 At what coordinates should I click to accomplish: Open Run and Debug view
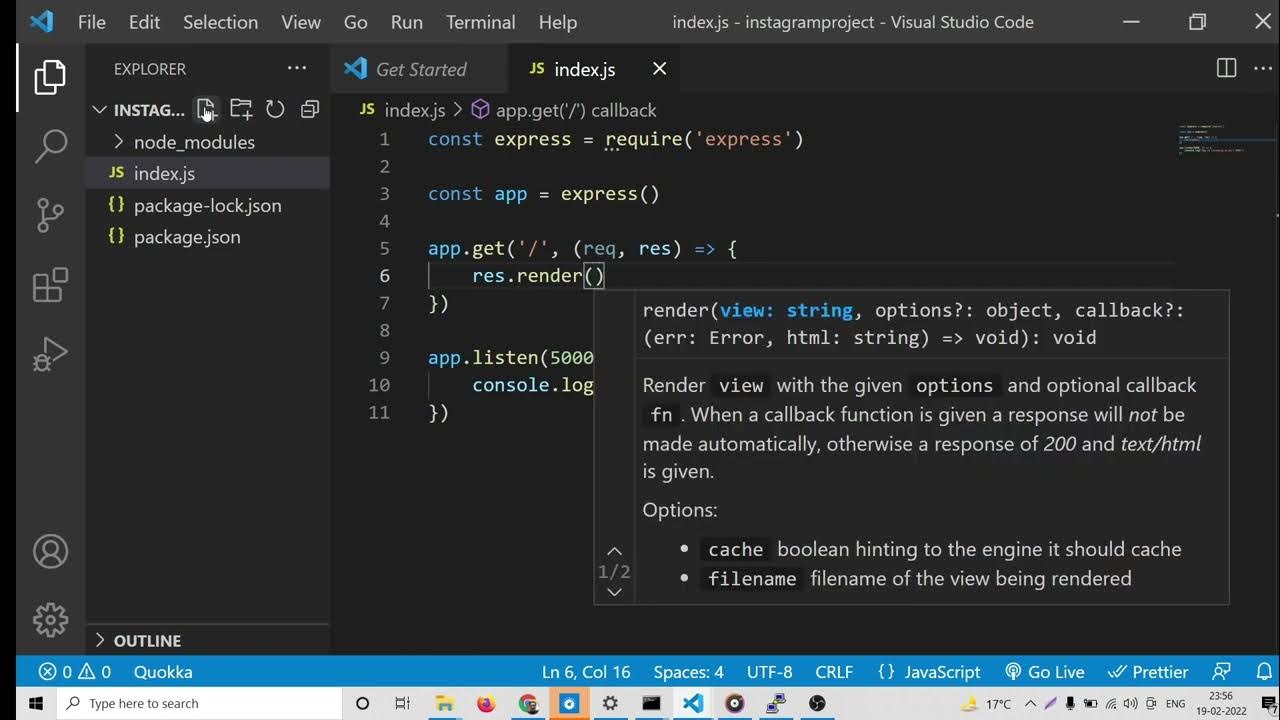pyautogui.click(x=50, y=354)
